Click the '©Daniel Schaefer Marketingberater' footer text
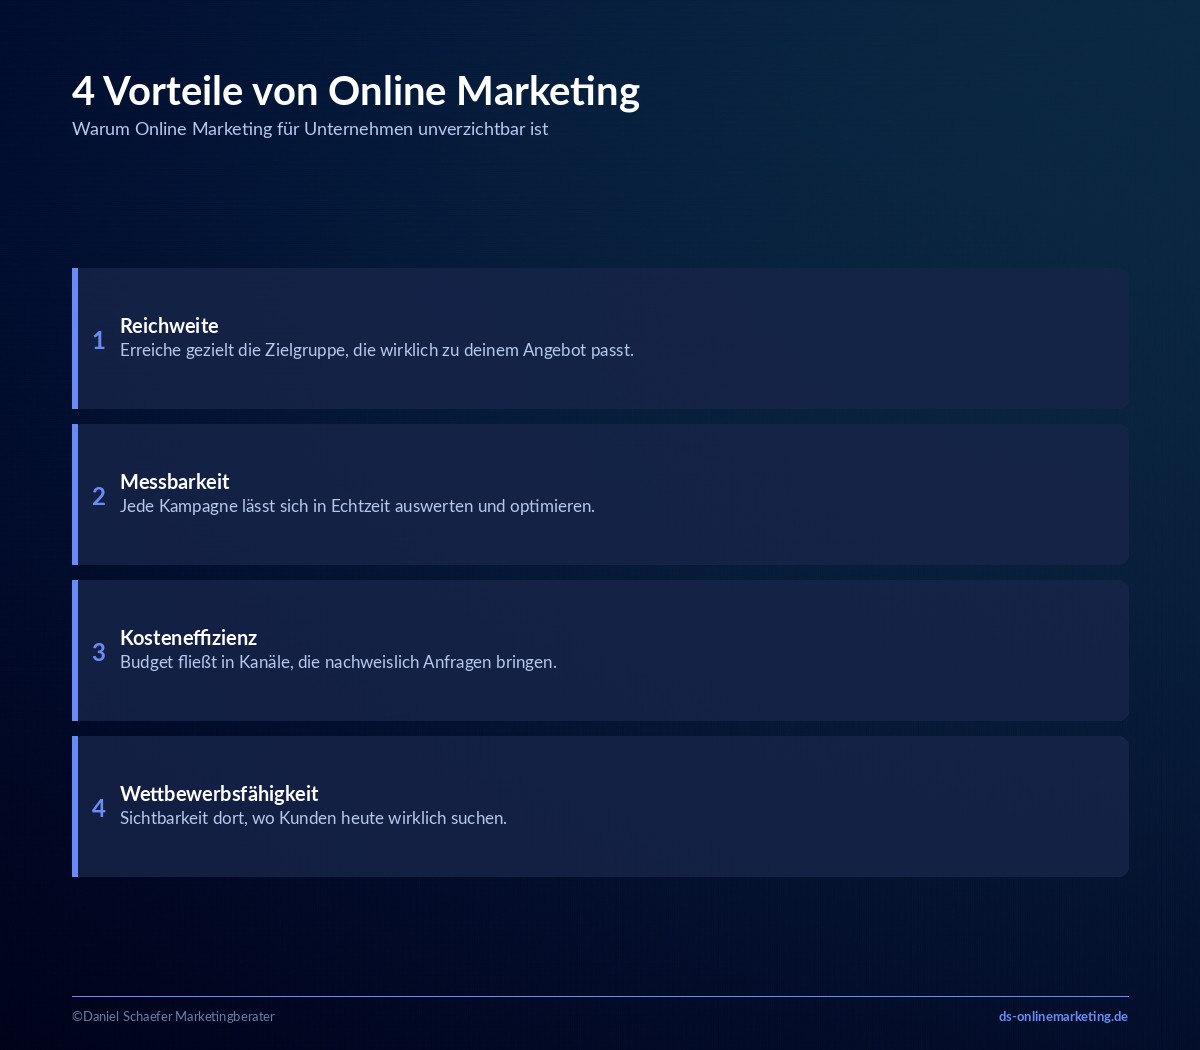This screenshot has height=1050, width=1200. (173, 1016)
